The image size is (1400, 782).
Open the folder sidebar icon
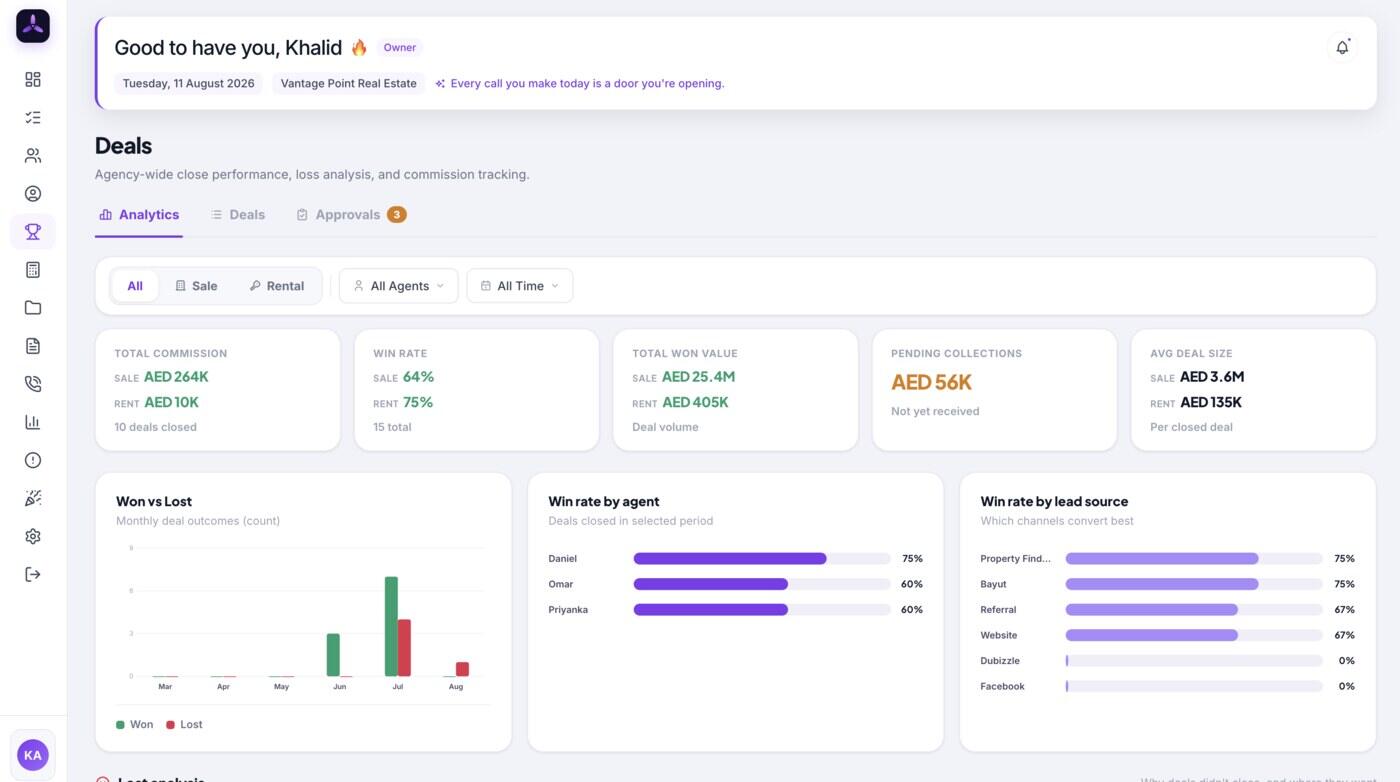(33, 308)
